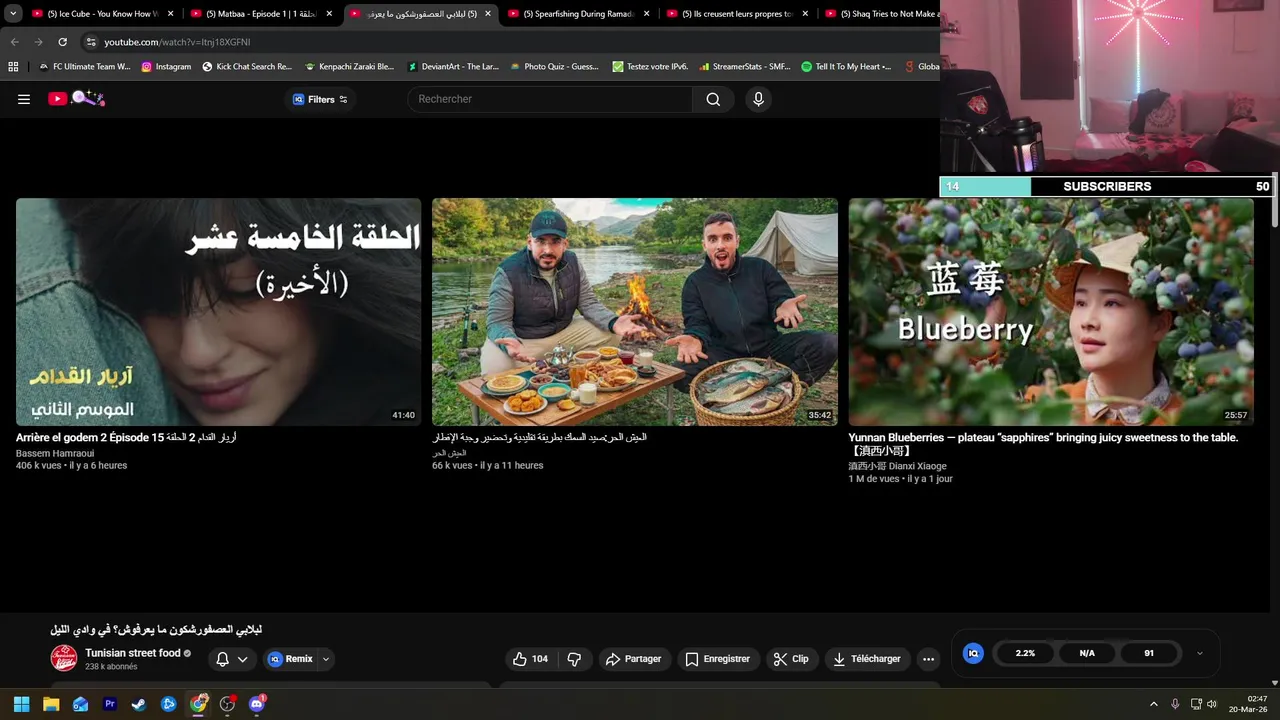Activate voice search microphone
The image size is (1280, 720).
click(x=758, y=99)
